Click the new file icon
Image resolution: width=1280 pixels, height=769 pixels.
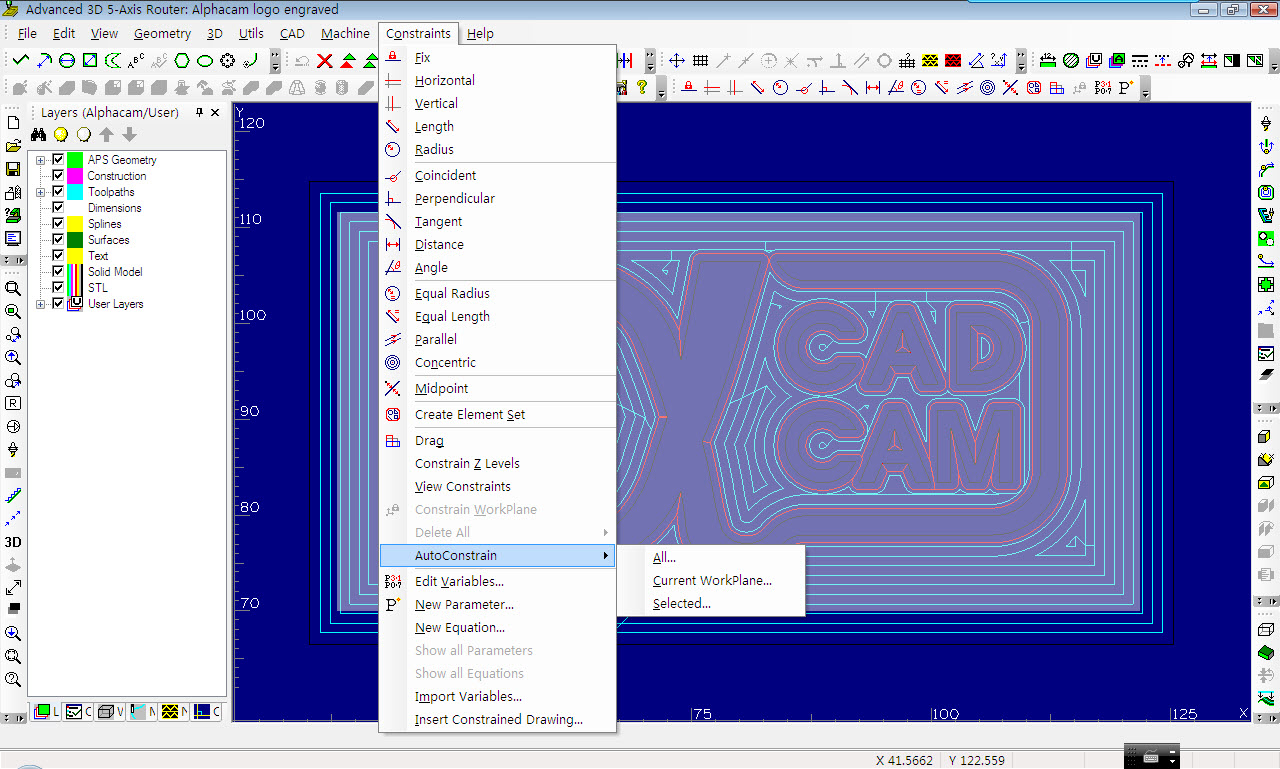click(13, 123)
